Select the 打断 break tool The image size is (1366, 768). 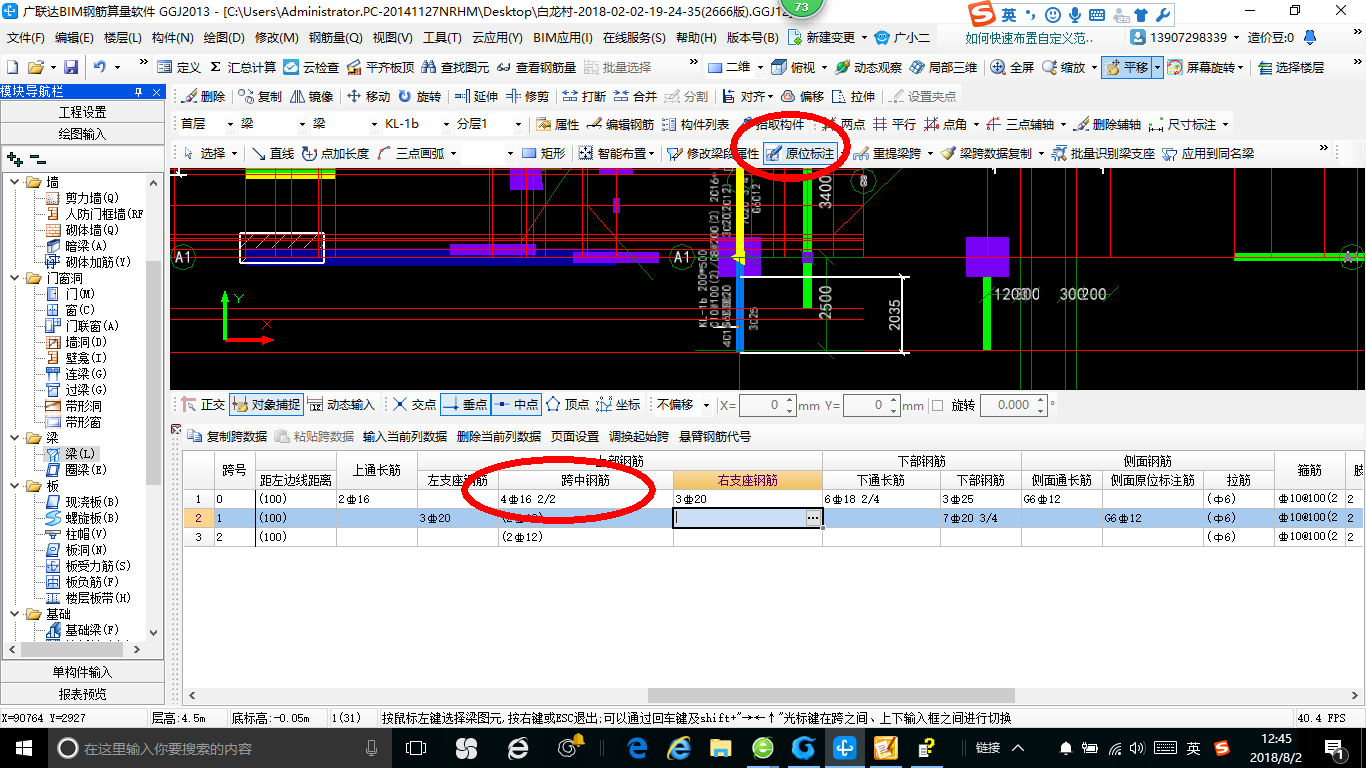(x=584, y=96)
